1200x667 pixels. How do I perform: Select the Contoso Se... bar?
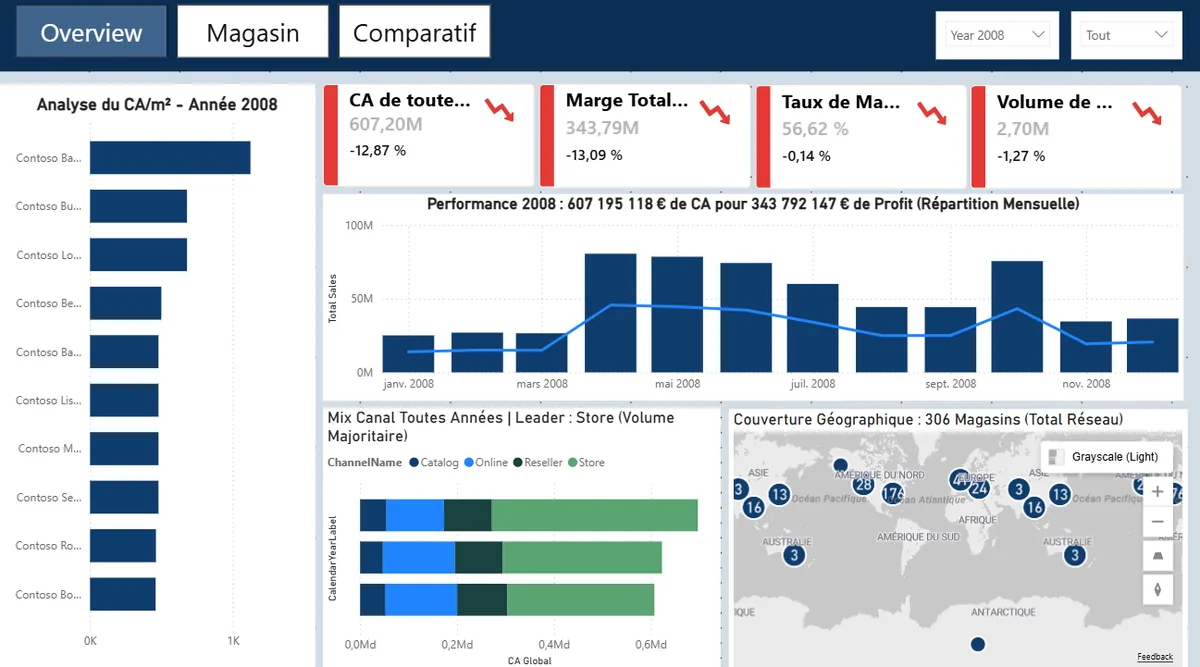pyautogui.click(x=124, y=497)
